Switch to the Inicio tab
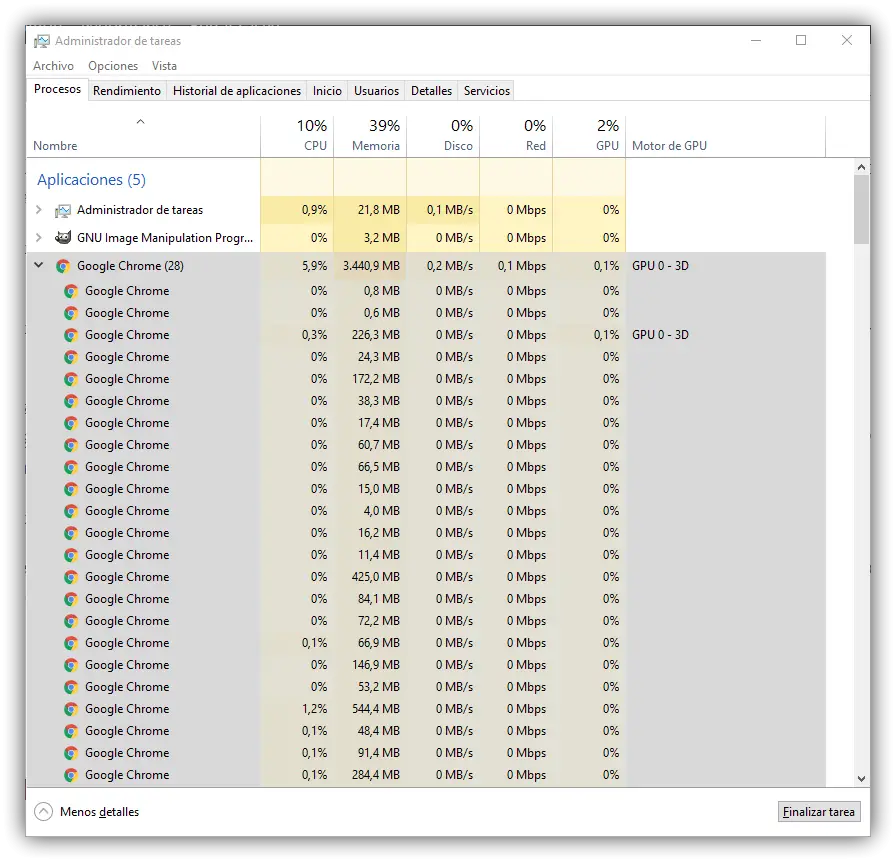This screenshot has height=862, width=896. 327,91
